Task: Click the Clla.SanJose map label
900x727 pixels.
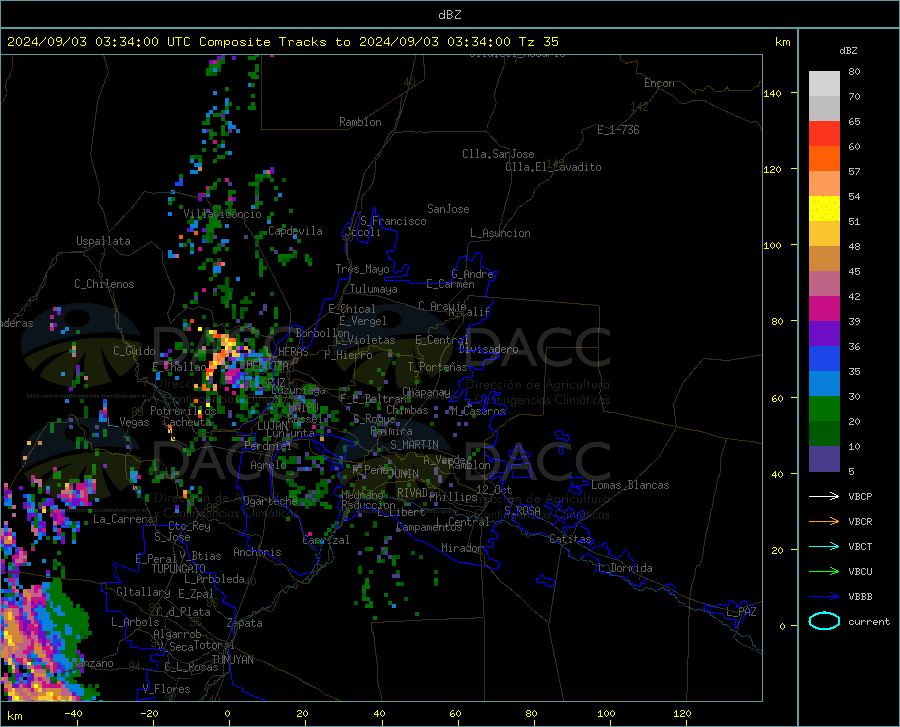Action: pos(498,154)
